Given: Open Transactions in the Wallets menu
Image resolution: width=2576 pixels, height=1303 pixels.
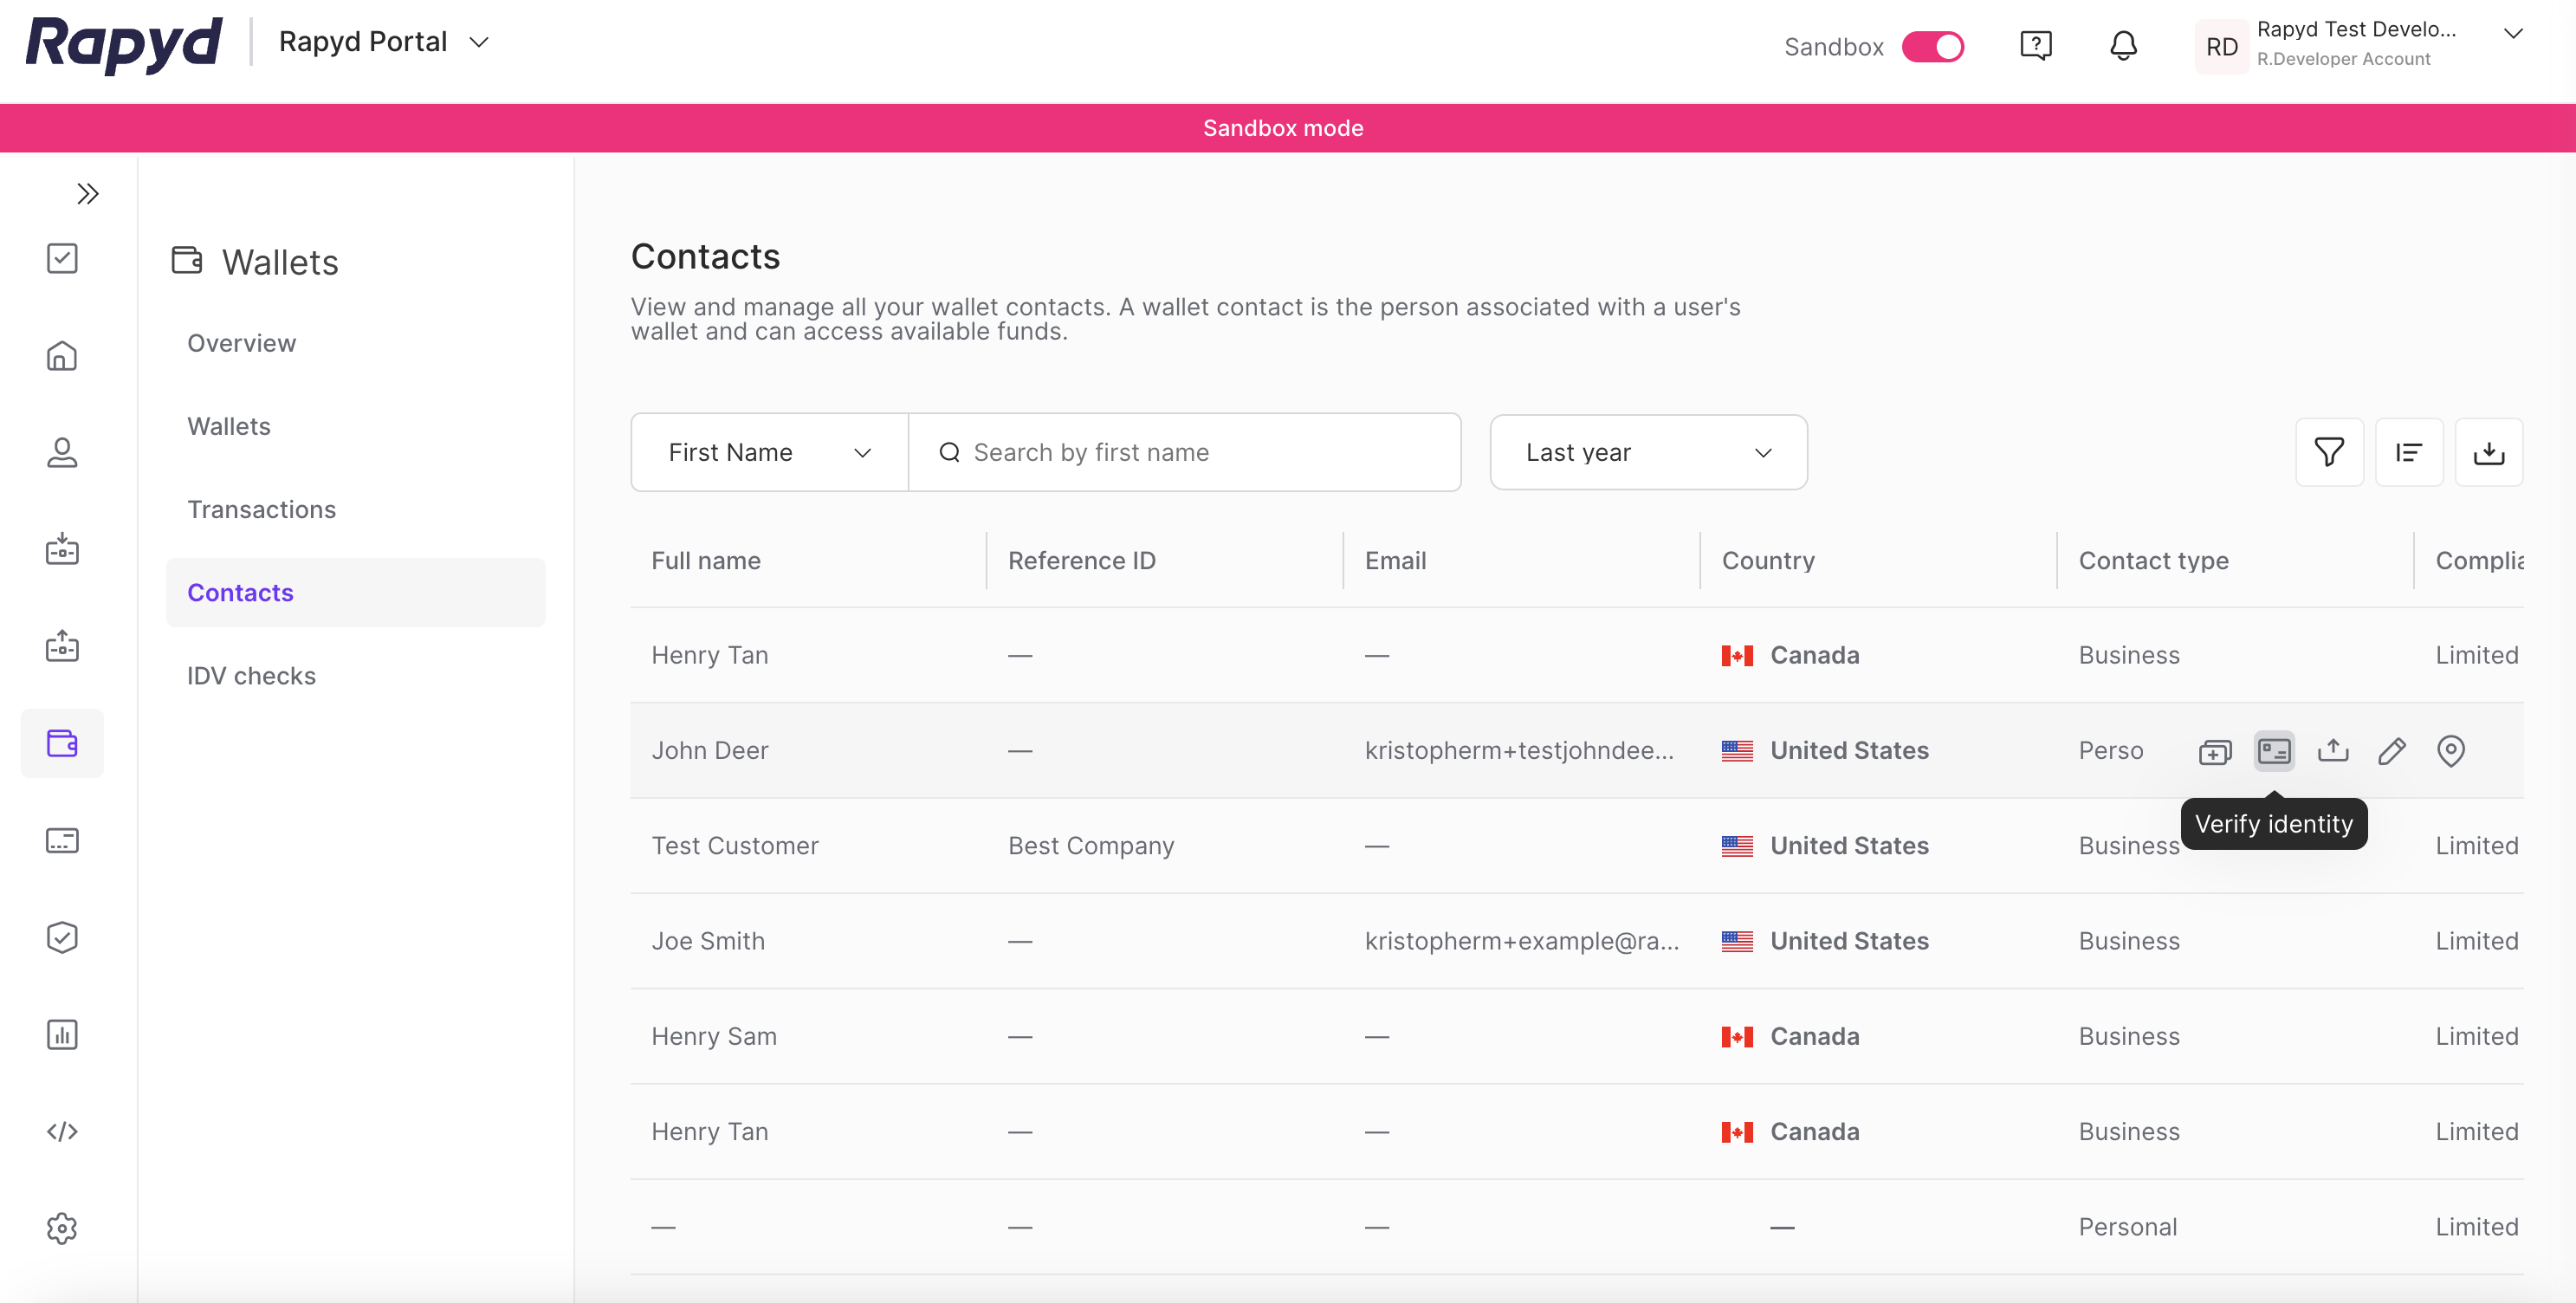Looking at the screenshot, I should [261, 509].
